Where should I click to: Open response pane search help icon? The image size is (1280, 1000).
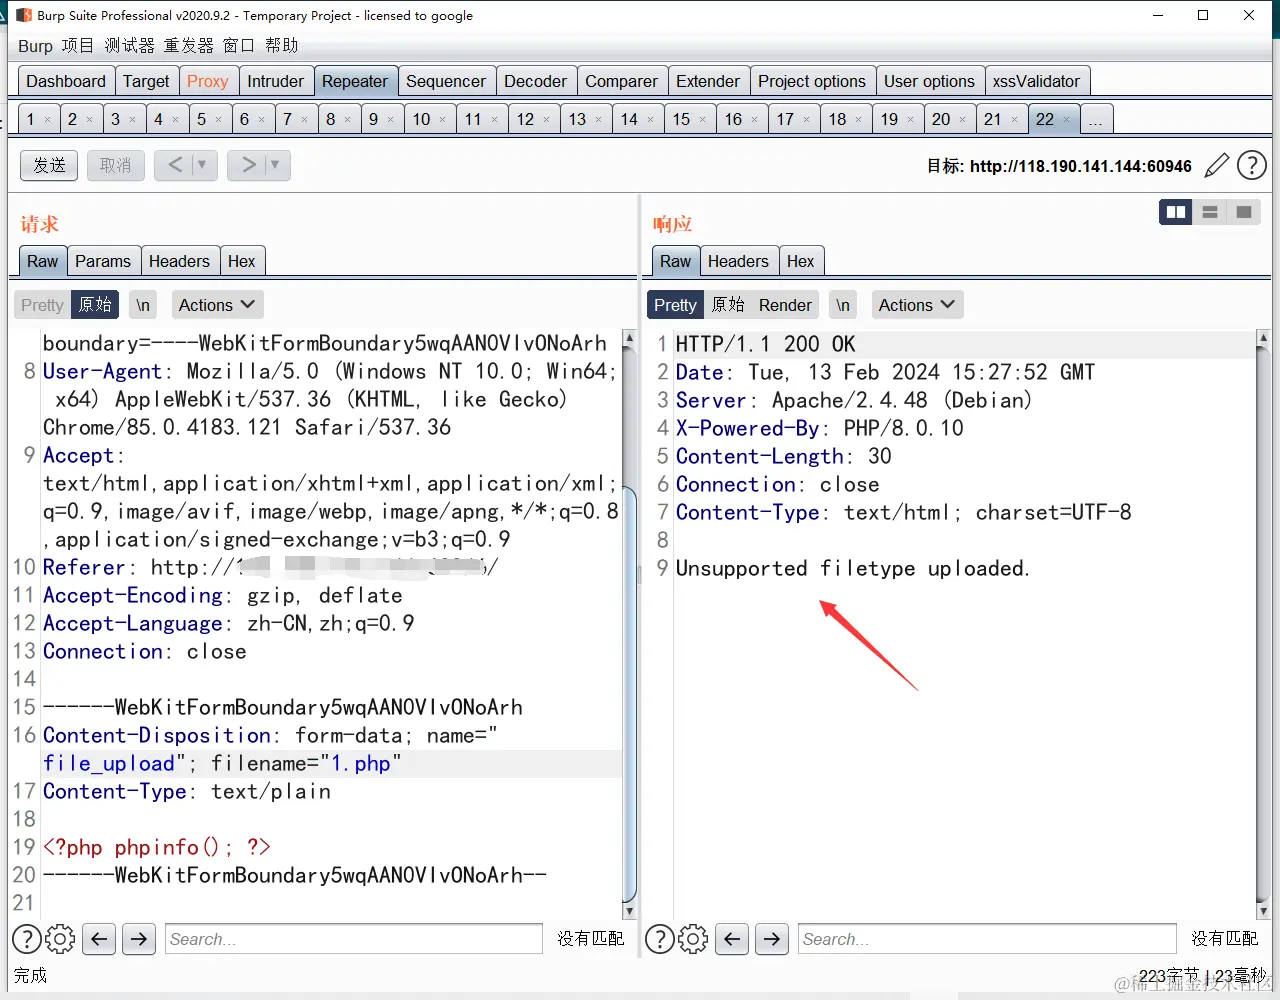(660, 939)
